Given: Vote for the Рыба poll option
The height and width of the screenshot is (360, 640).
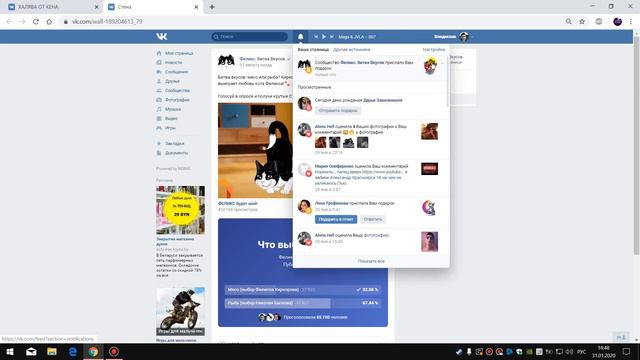Looking at the screenshot, I should (x=303, y=303).
